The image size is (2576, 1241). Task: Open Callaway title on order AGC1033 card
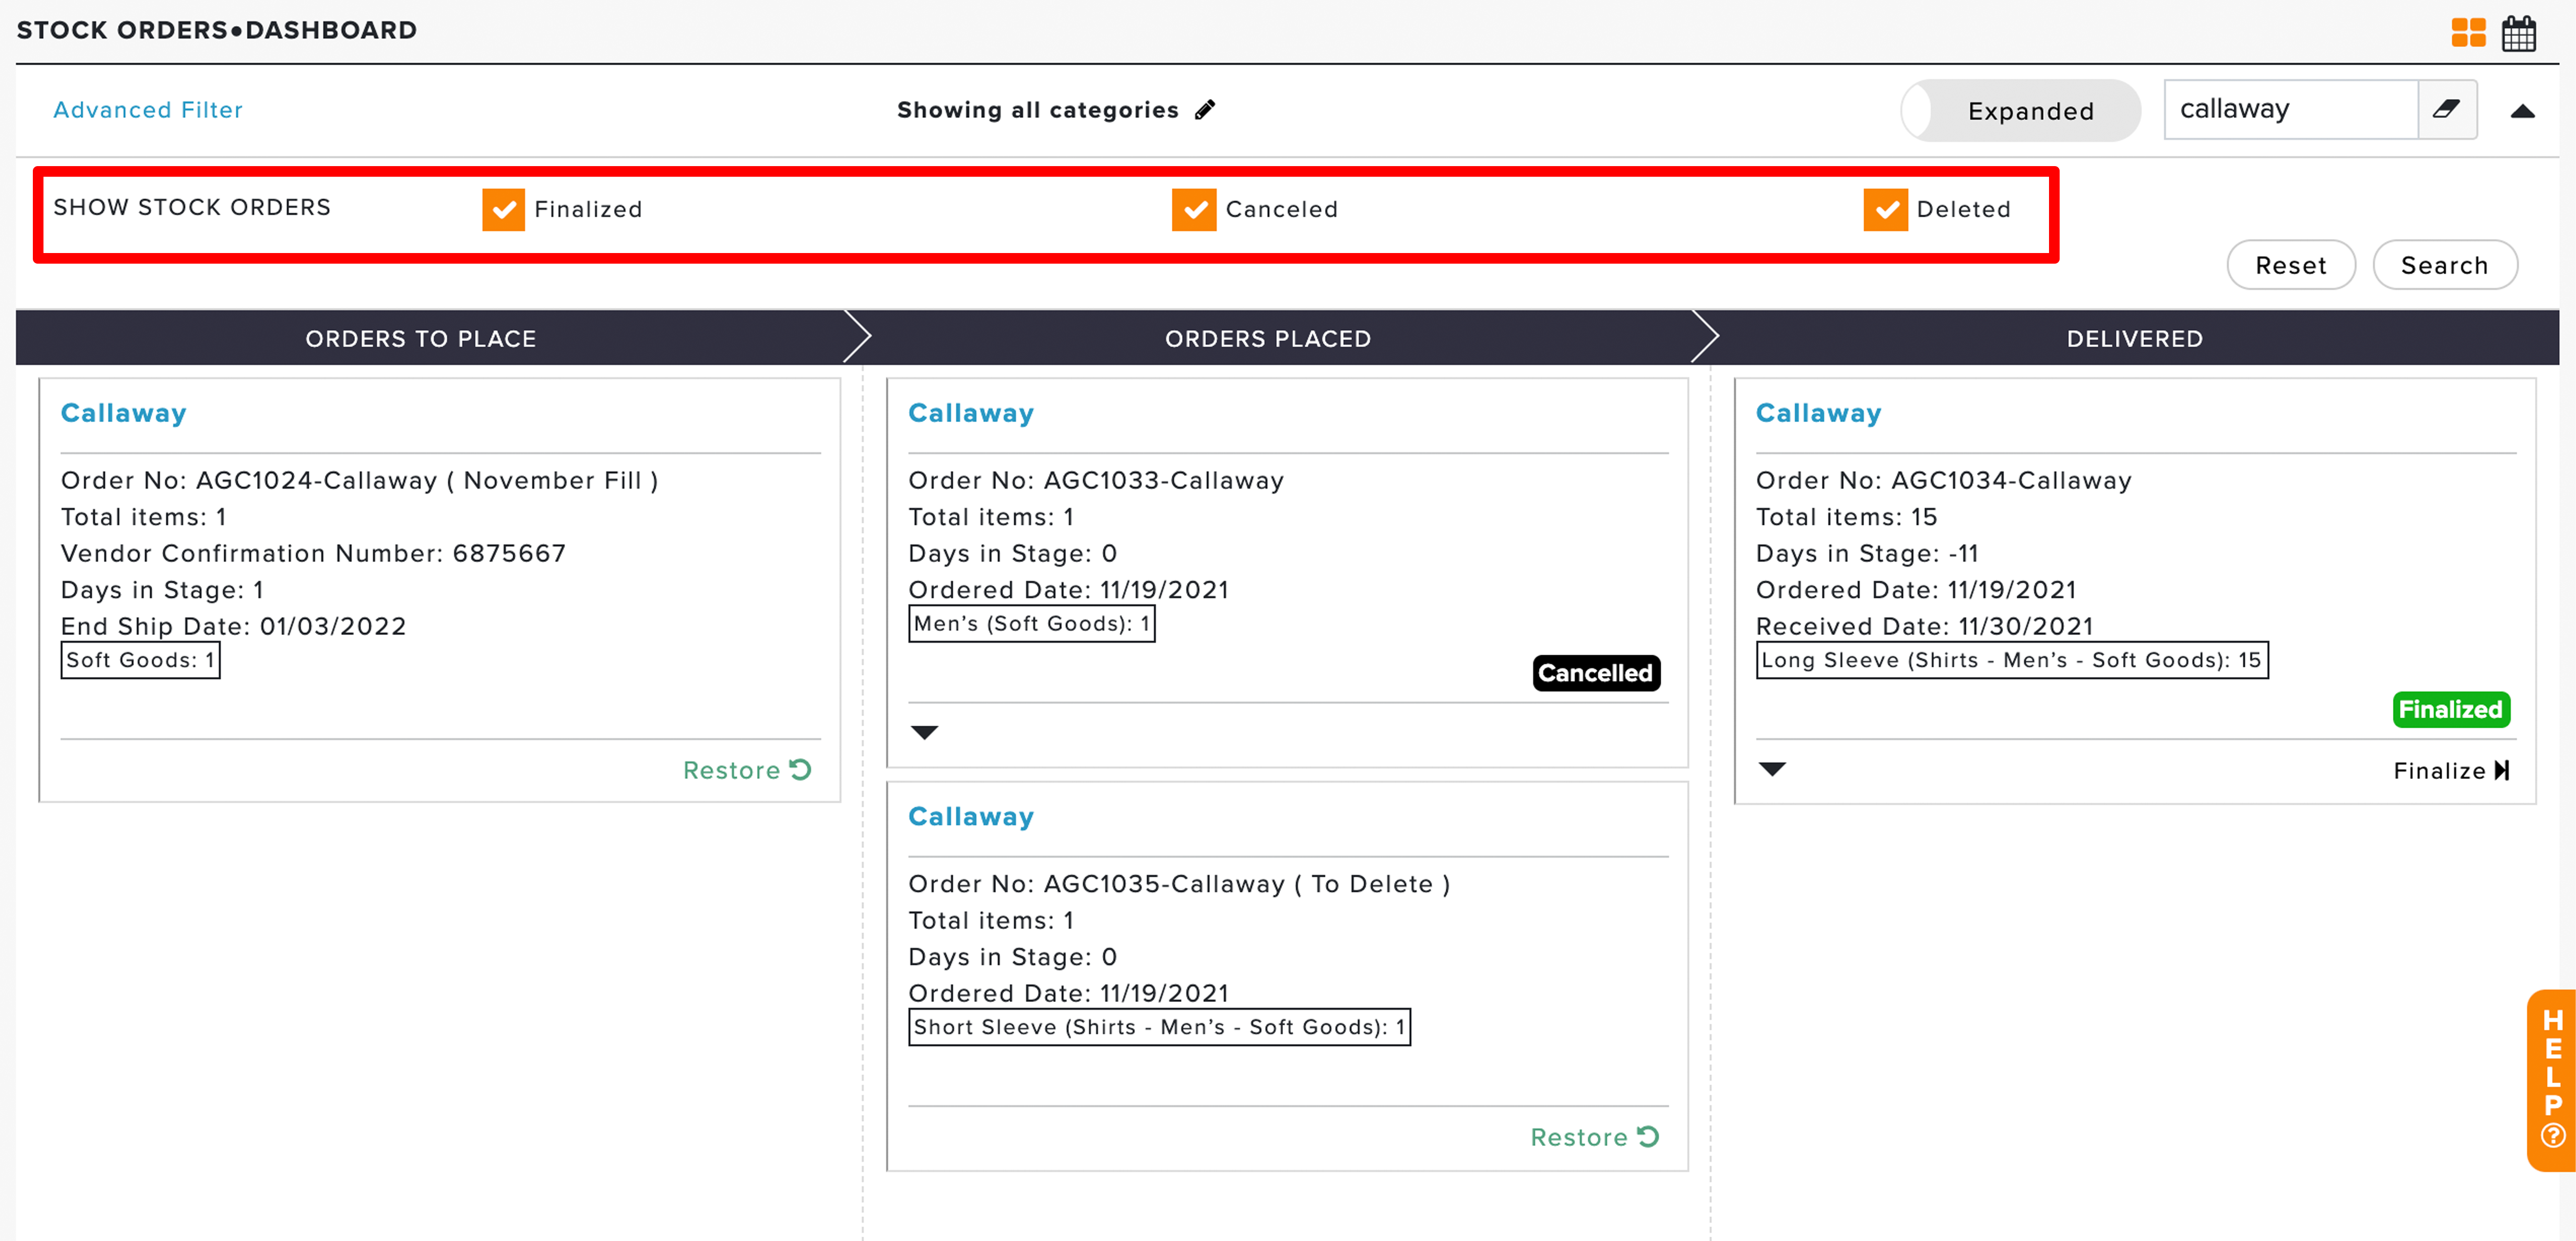click(x=971, y=413)
